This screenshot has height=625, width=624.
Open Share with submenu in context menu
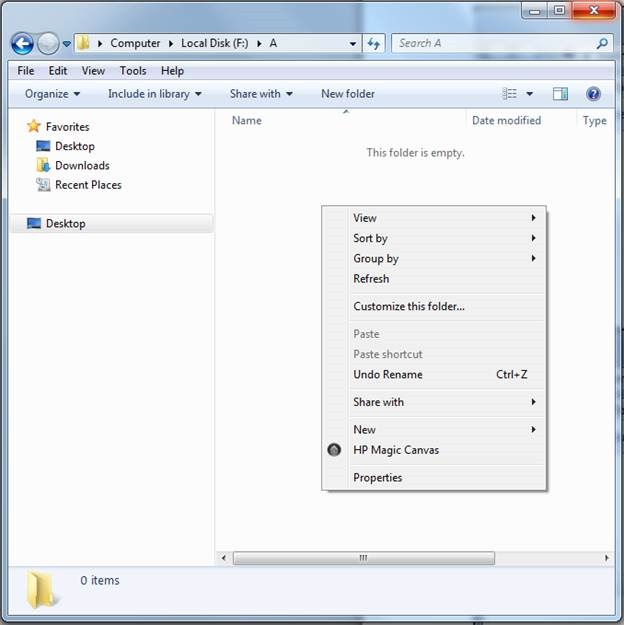click(x=434, y=402)
